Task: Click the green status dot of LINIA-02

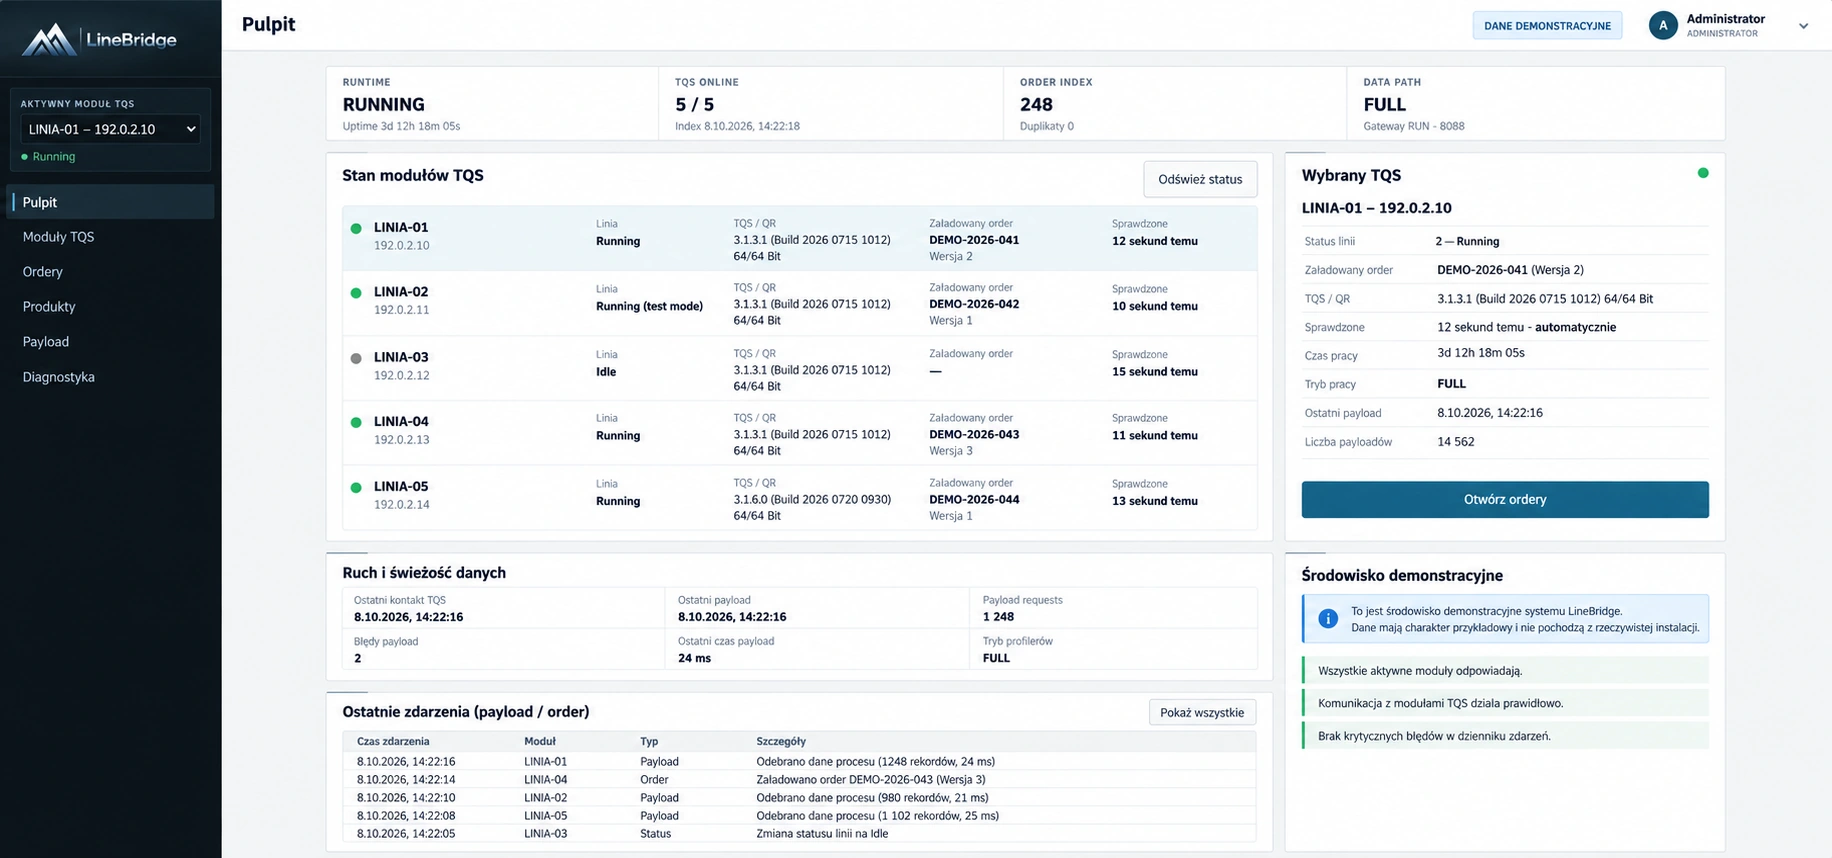Action: pos(356,293)
